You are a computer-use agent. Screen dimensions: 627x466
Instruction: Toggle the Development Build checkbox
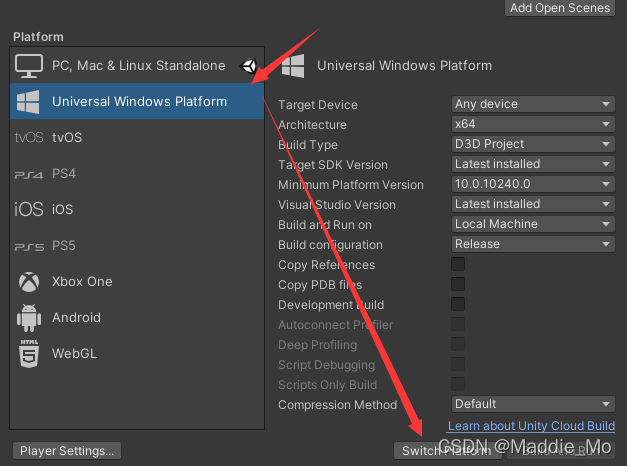click(x=458, y=304)
